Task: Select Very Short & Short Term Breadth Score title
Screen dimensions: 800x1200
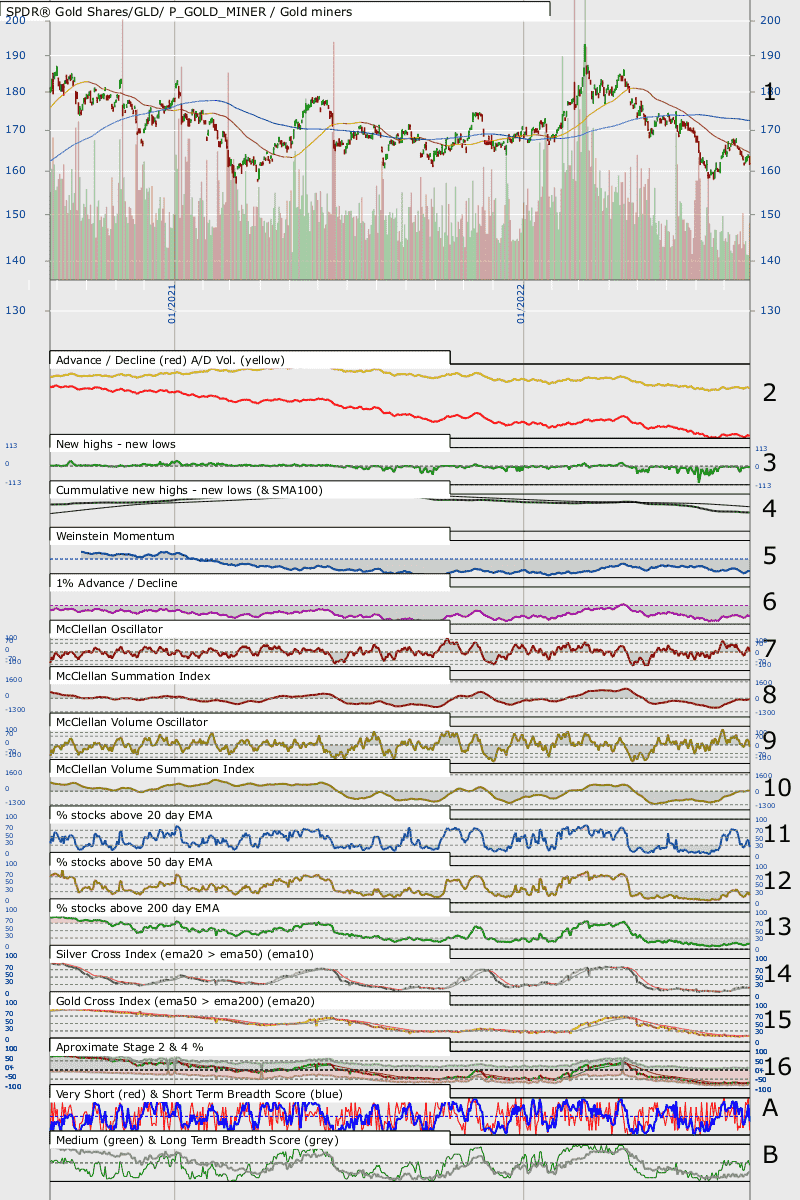Action: [200, 1094]
